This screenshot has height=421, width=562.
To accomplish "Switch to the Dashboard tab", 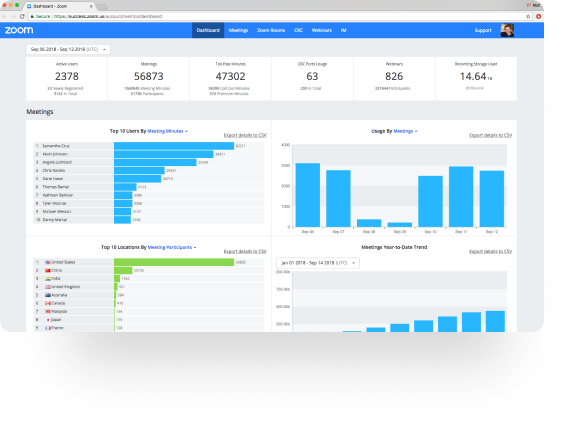I will 208,30.
